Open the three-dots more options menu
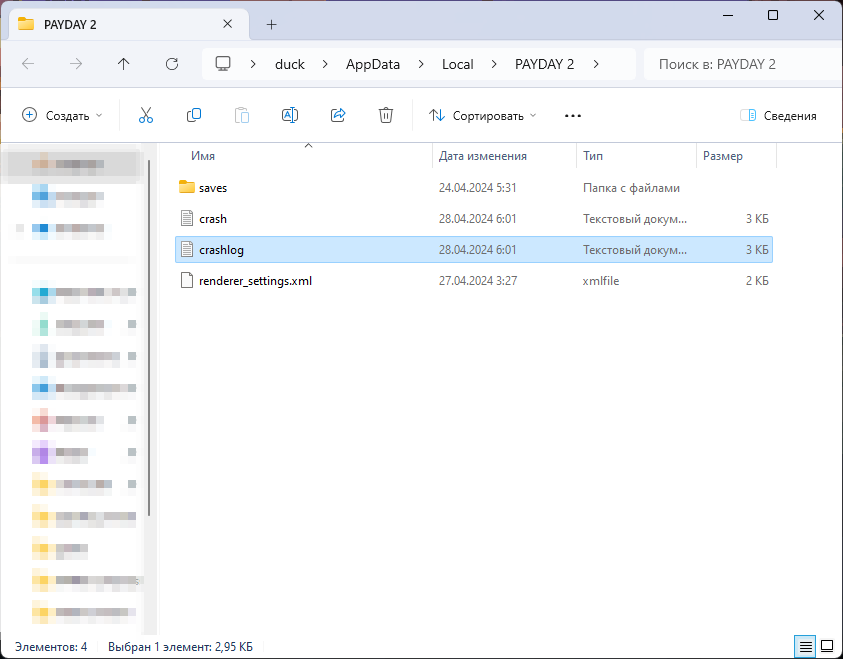 [573, 116]
